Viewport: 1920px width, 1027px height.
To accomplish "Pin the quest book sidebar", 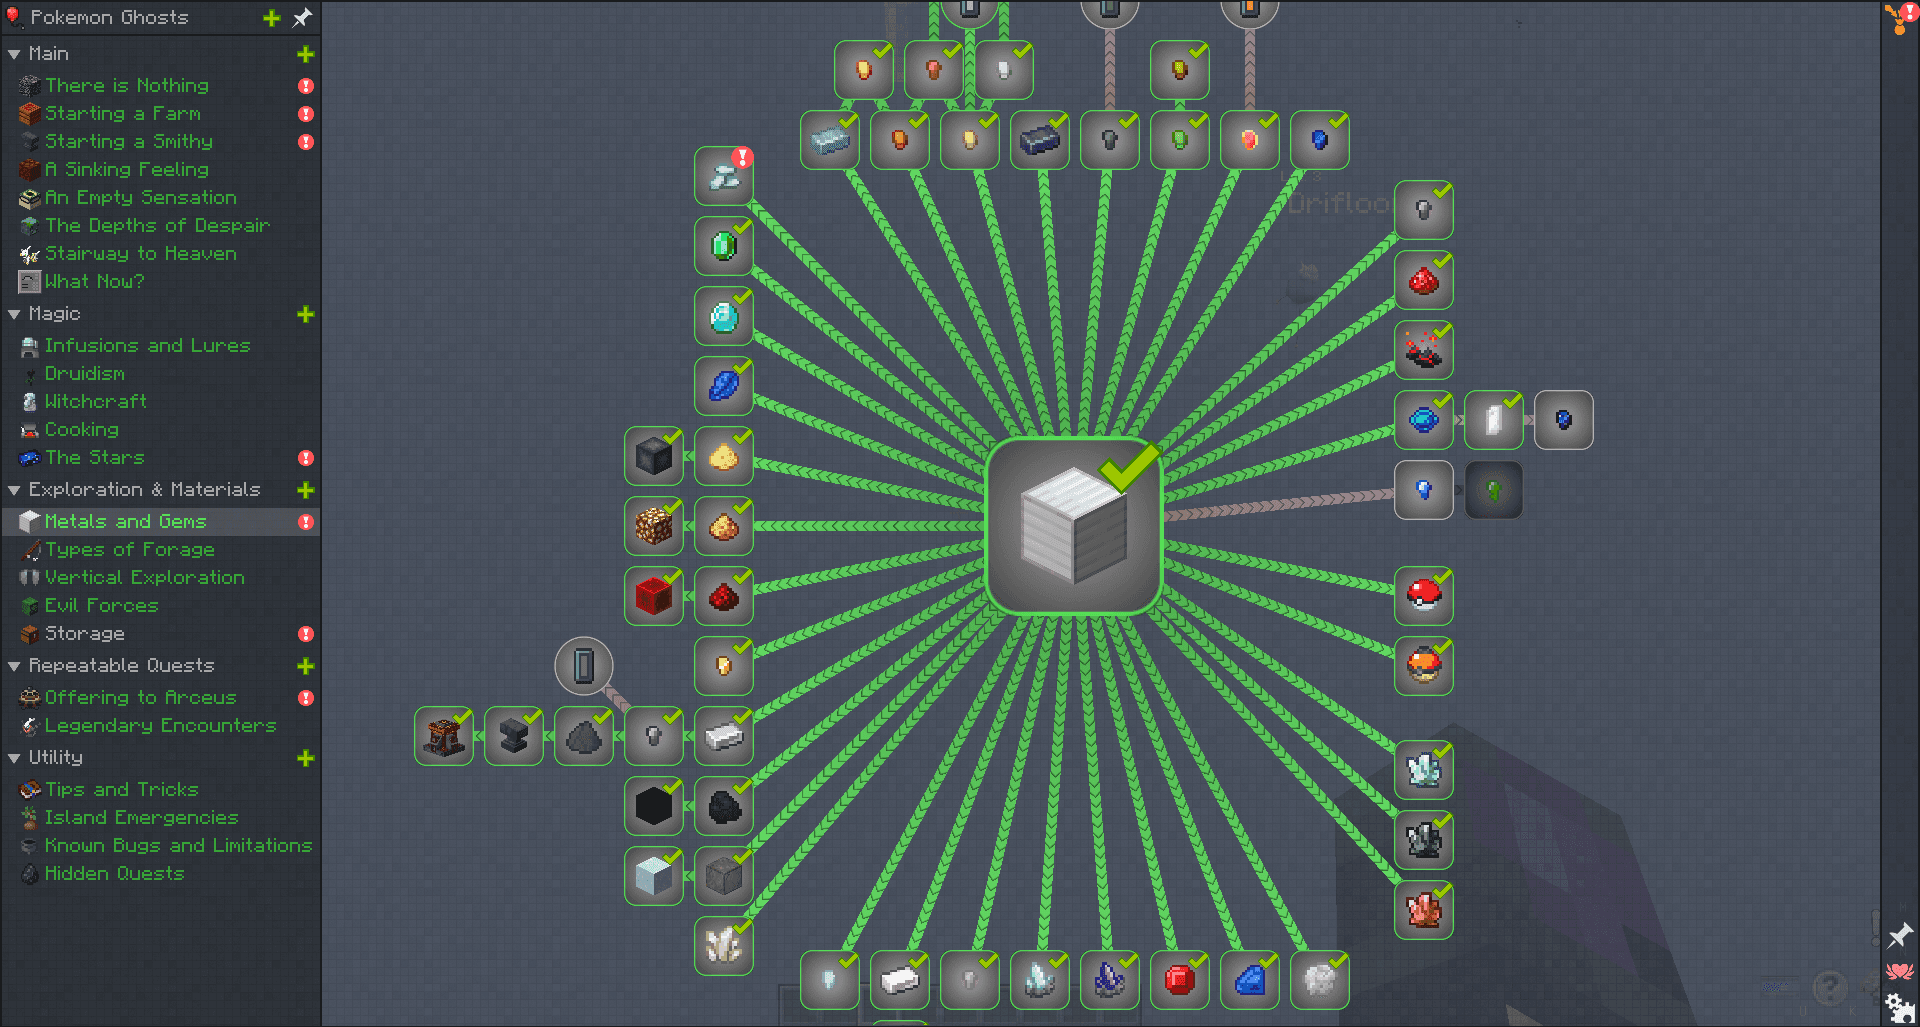I will (302, 17).
